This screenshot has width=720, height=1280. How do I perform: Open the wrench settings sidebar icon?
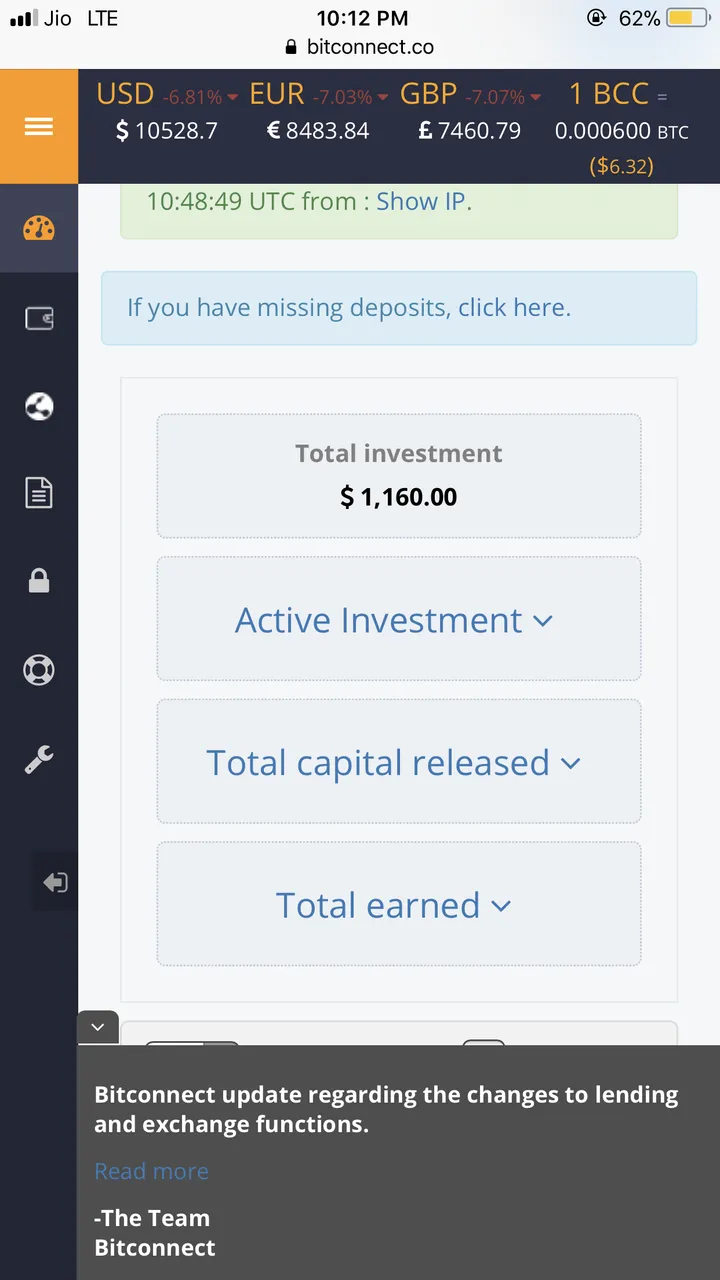click(x=39, y=759)
